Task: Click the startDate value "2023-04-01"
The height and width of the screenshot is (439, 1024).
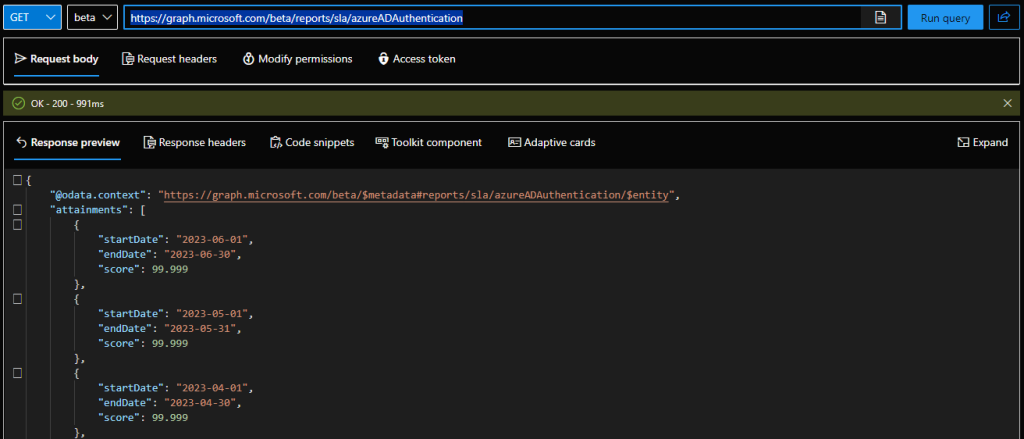Action: (x=211, y=388)
